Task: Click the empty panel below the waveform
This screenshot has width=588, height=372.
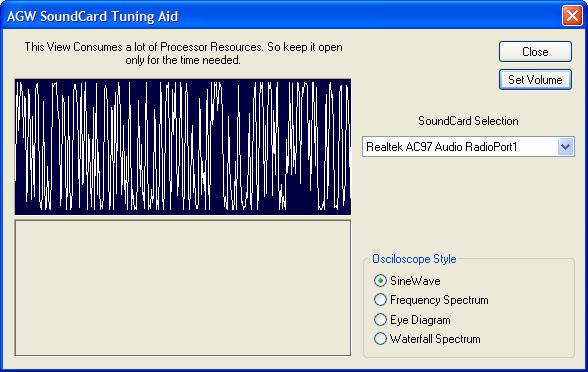Action: 183,288
